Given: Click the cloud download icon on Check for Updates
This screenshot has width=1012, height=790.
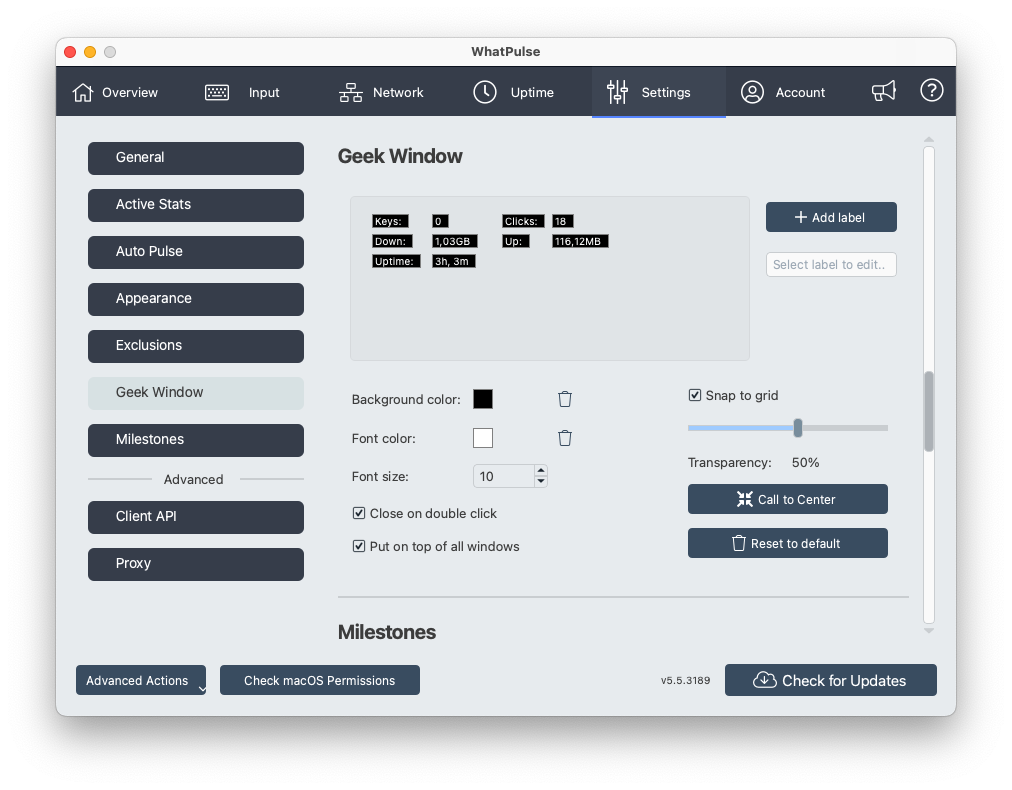Looking at the screenshot, I should tap(765, 680).
